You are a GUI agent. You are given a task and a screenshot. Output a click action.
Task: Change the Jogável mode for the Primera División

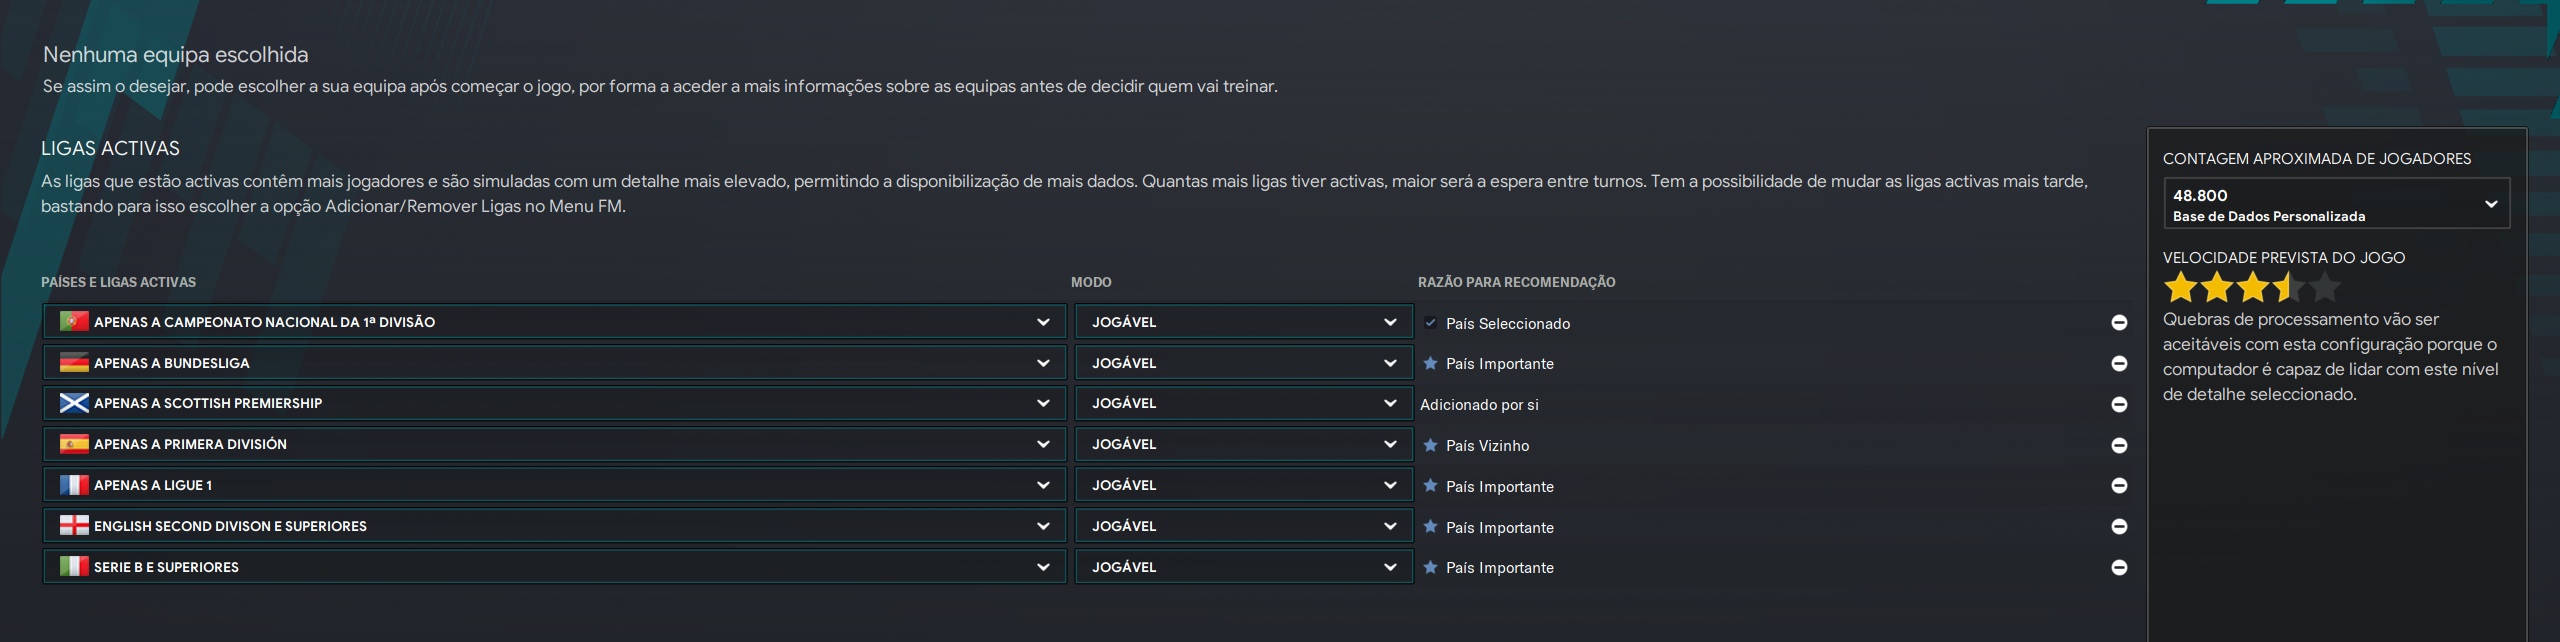1244,444
